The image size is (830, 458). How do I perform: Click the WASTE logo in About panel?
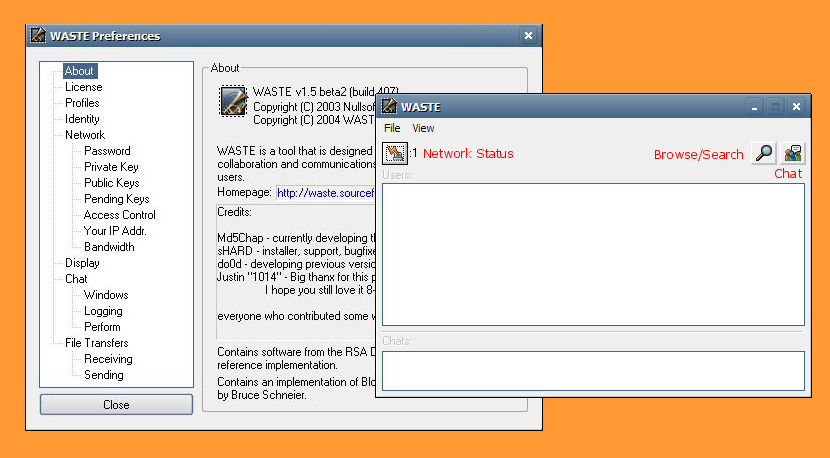(233, 101)
